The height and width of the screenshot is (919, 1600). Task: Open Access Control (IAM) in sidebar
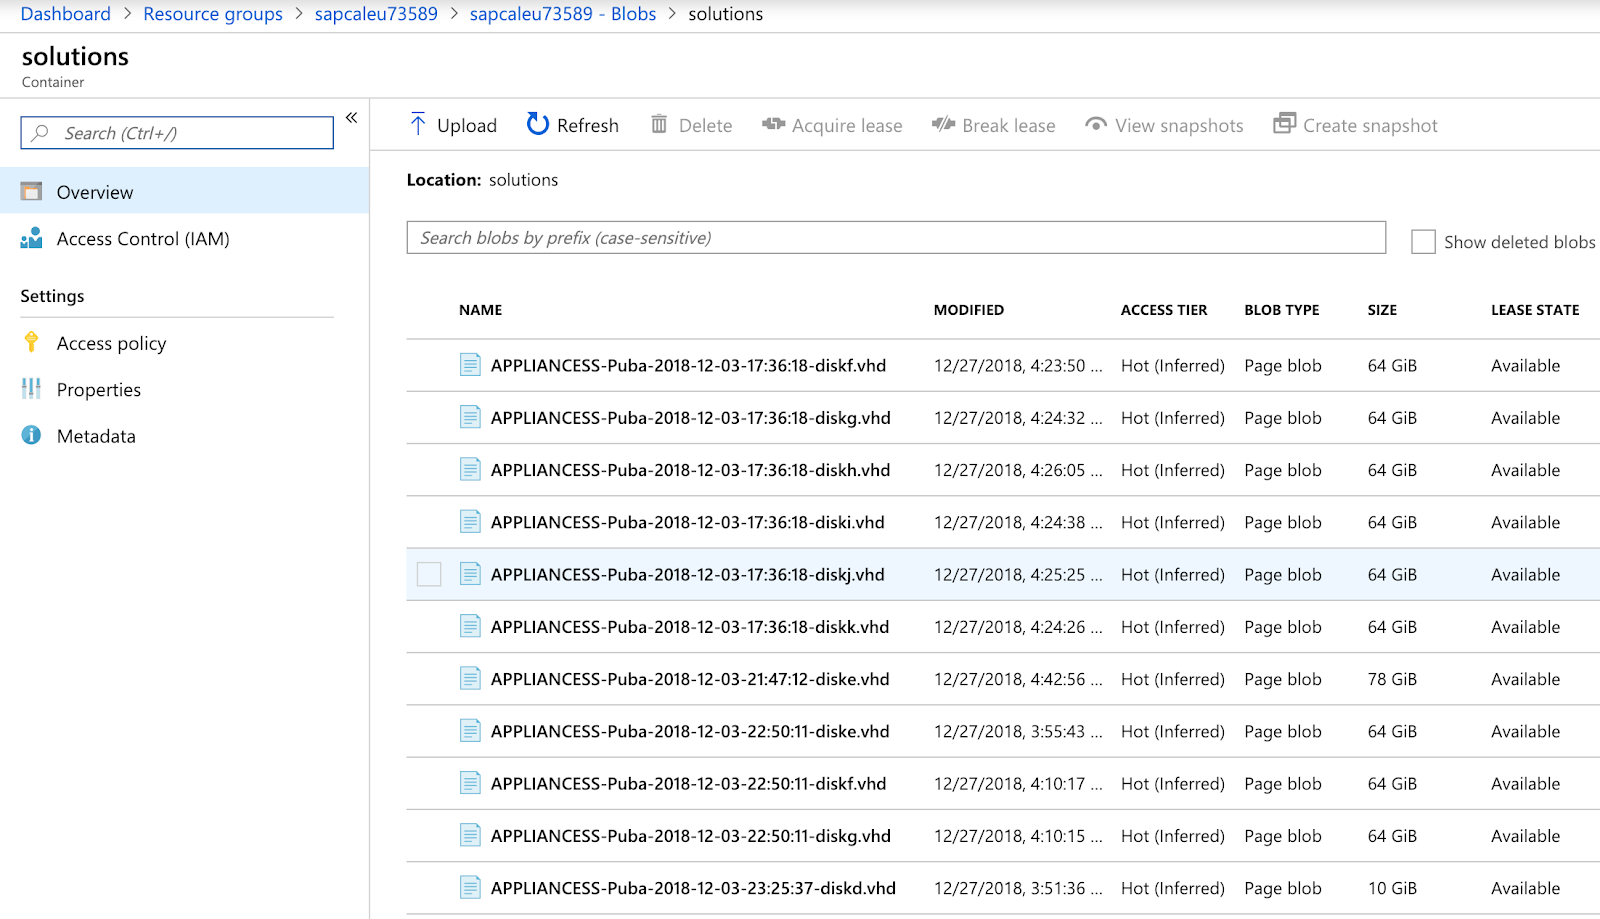pos(143,239)
